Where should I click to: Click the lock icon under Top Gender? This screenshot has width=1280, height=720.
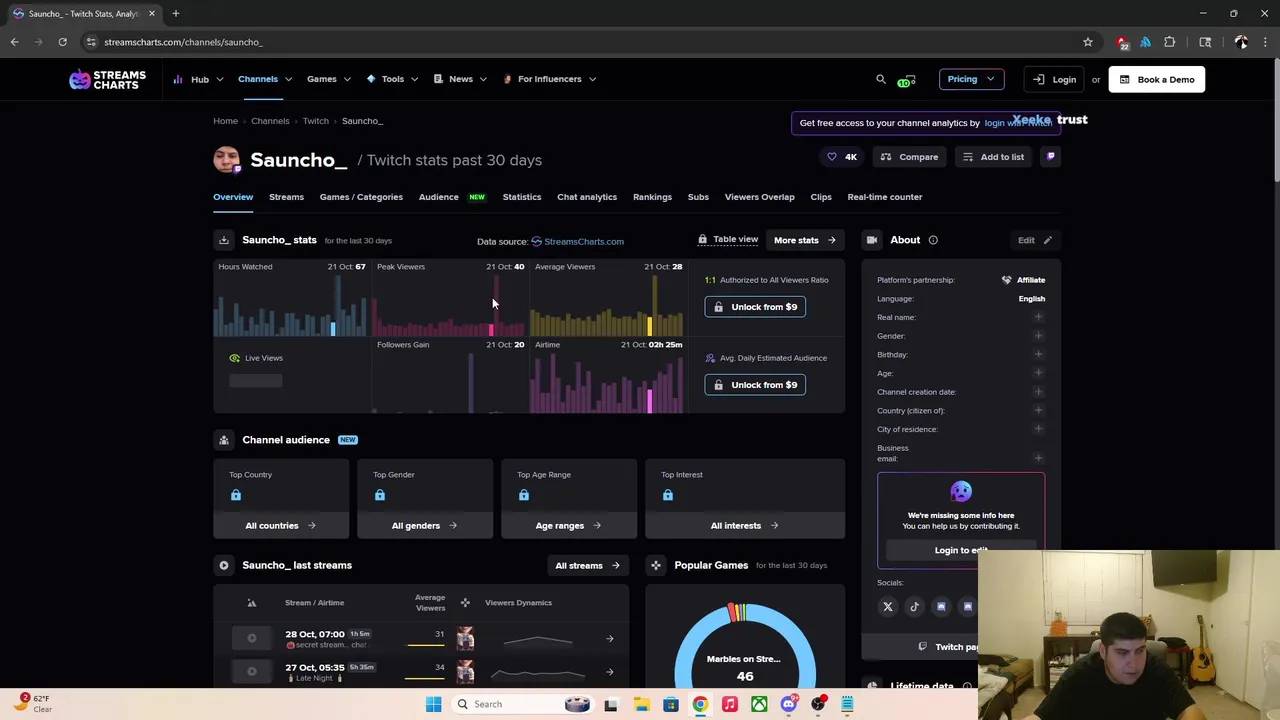(x=380, y=495)
